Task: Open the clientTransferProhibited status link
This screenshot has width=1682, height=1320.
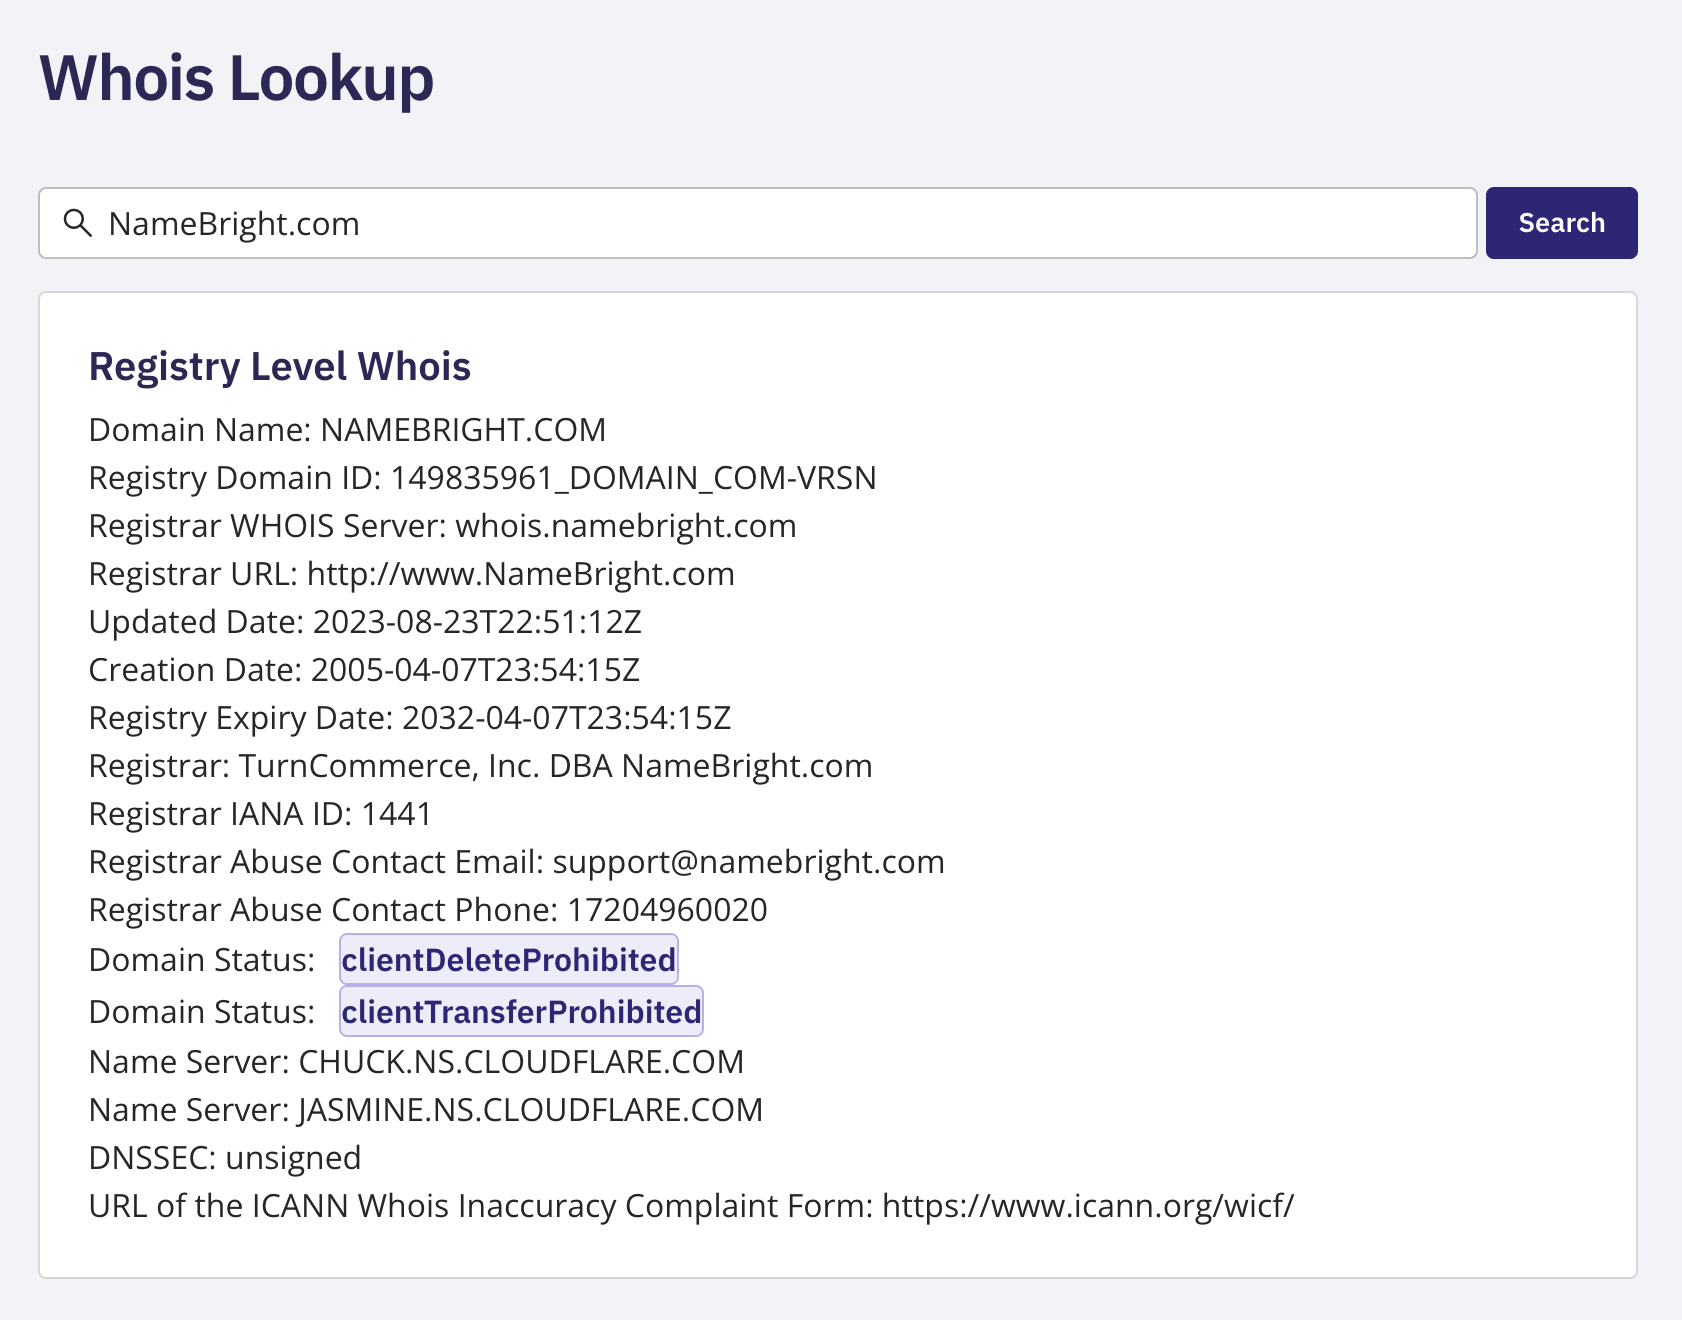Action: pos(521,1011)
